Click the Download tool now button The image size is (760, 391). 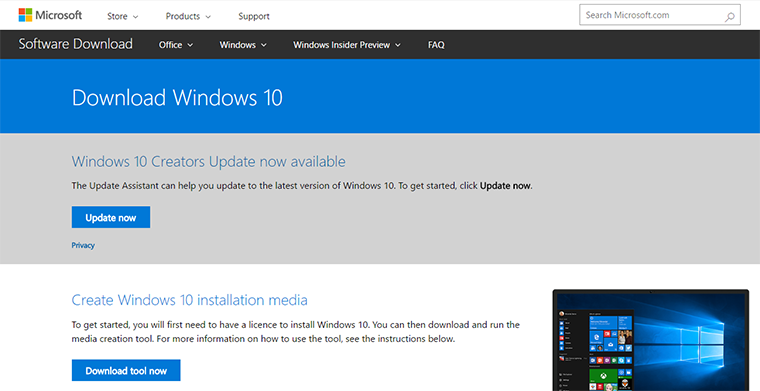coord(126,370)
